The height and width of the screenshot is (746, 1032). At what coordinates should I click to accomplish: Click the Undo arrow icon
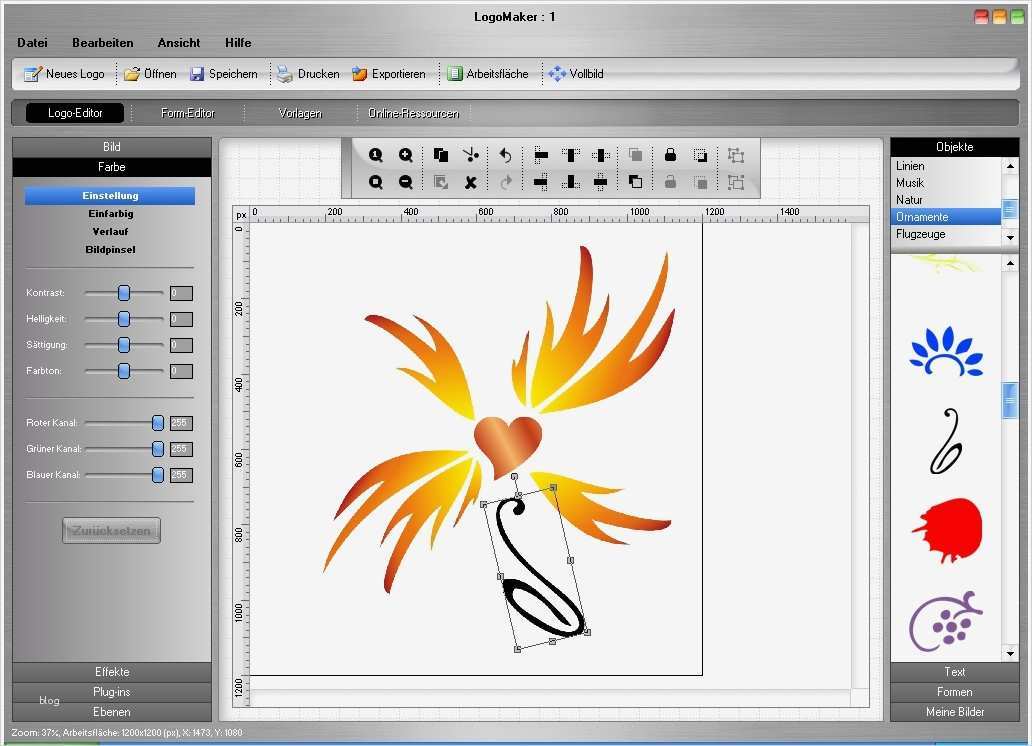(x=507, y=155)
